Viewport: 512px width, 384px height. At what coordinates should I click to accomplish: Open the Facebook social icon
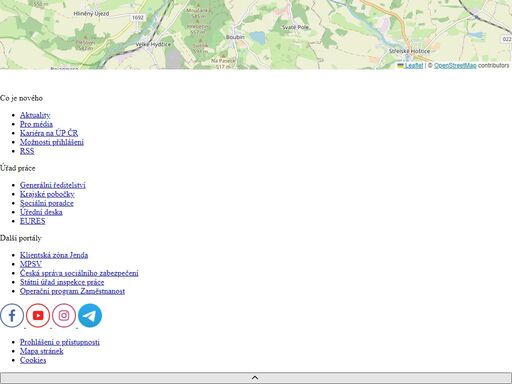point(12,315)
